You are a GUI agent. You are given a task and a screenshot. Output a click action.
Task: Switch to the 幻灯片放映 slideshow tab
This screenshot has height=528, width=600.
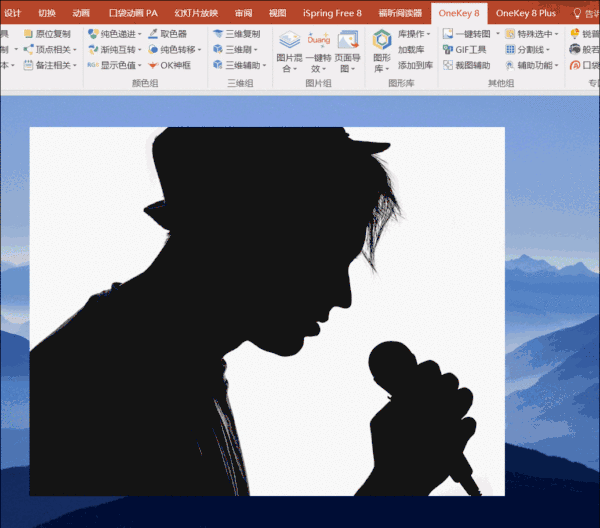coord(196,13)
